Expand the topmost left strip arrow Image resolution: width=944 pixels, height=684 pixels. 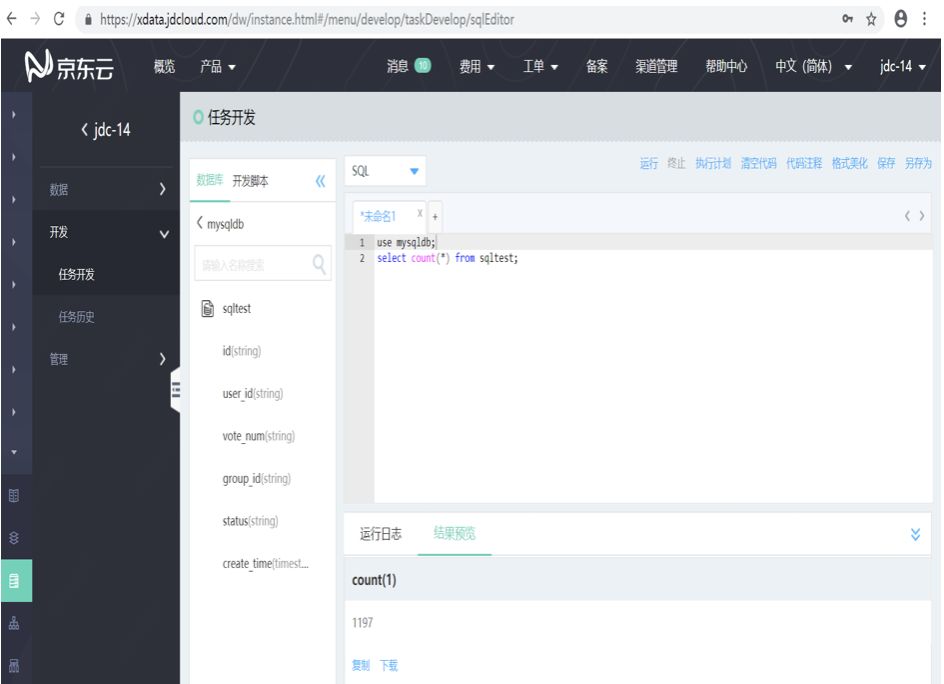click(14, 114)
